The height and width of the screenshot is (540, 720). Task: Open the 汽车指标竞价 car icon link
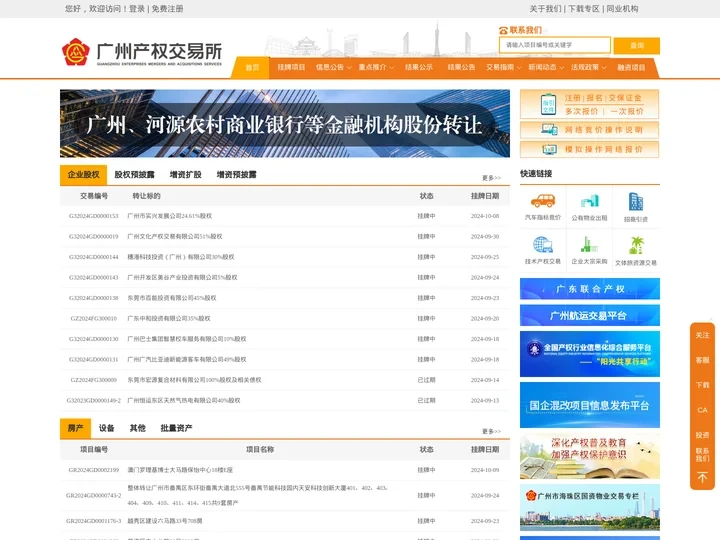543,201
